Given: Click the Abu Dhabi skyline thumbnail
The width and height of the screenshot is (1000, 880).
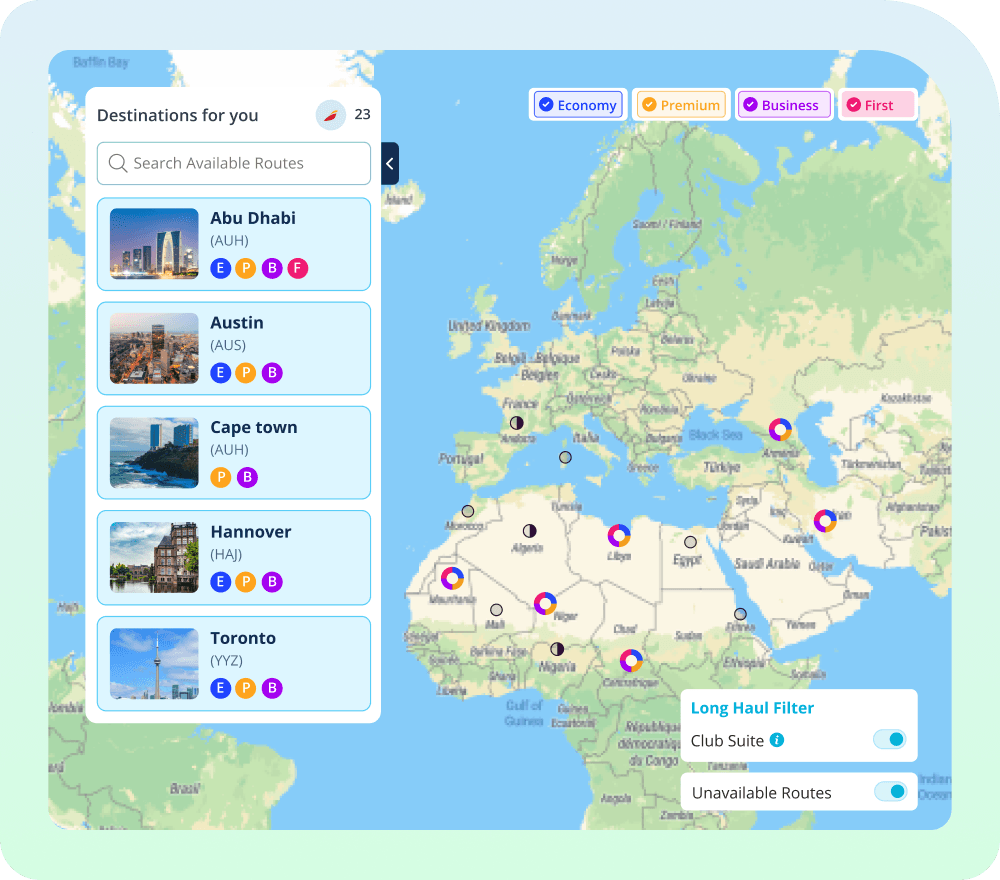Looking at the screenshot, I should coord(154,244).
